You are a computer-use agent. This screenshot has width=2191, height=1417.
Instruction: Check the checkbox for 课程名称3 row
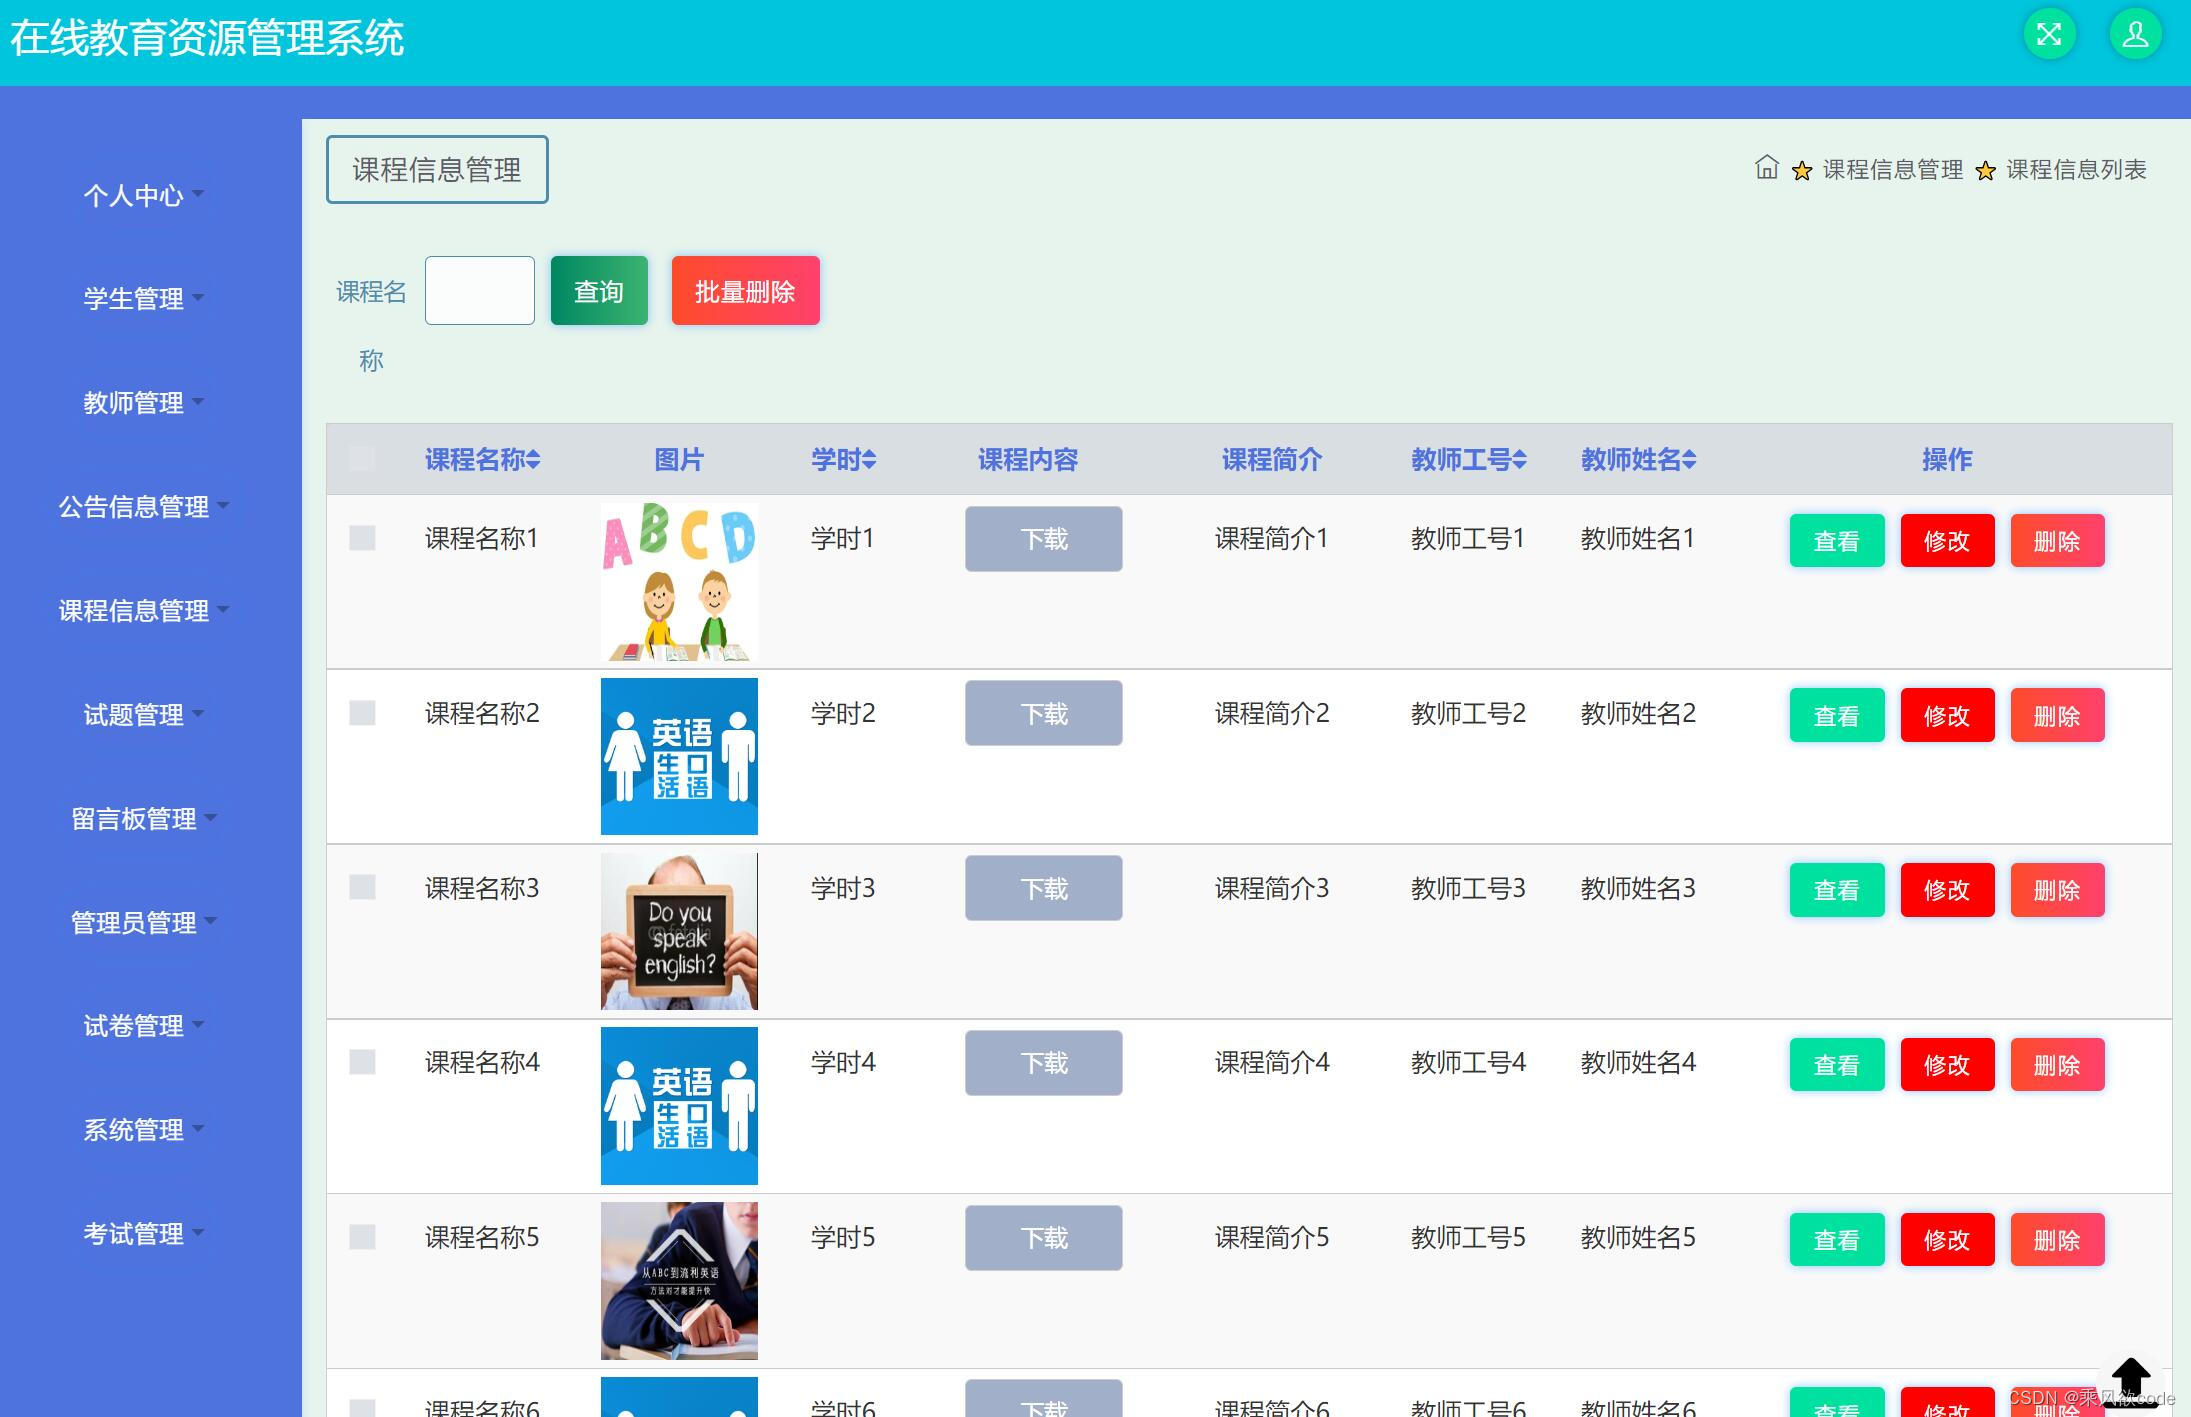(x=361, y=888)
